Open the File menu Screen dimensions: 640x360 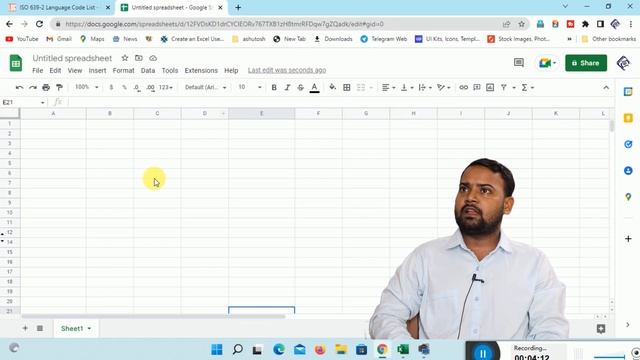(x=38, y=71)
